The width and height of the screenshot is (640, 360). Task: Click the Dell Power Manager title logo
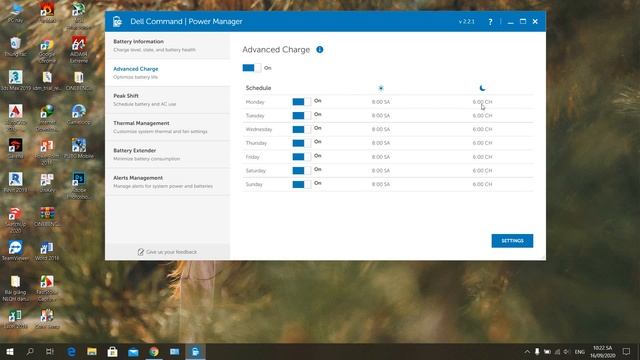click(118, 21)
